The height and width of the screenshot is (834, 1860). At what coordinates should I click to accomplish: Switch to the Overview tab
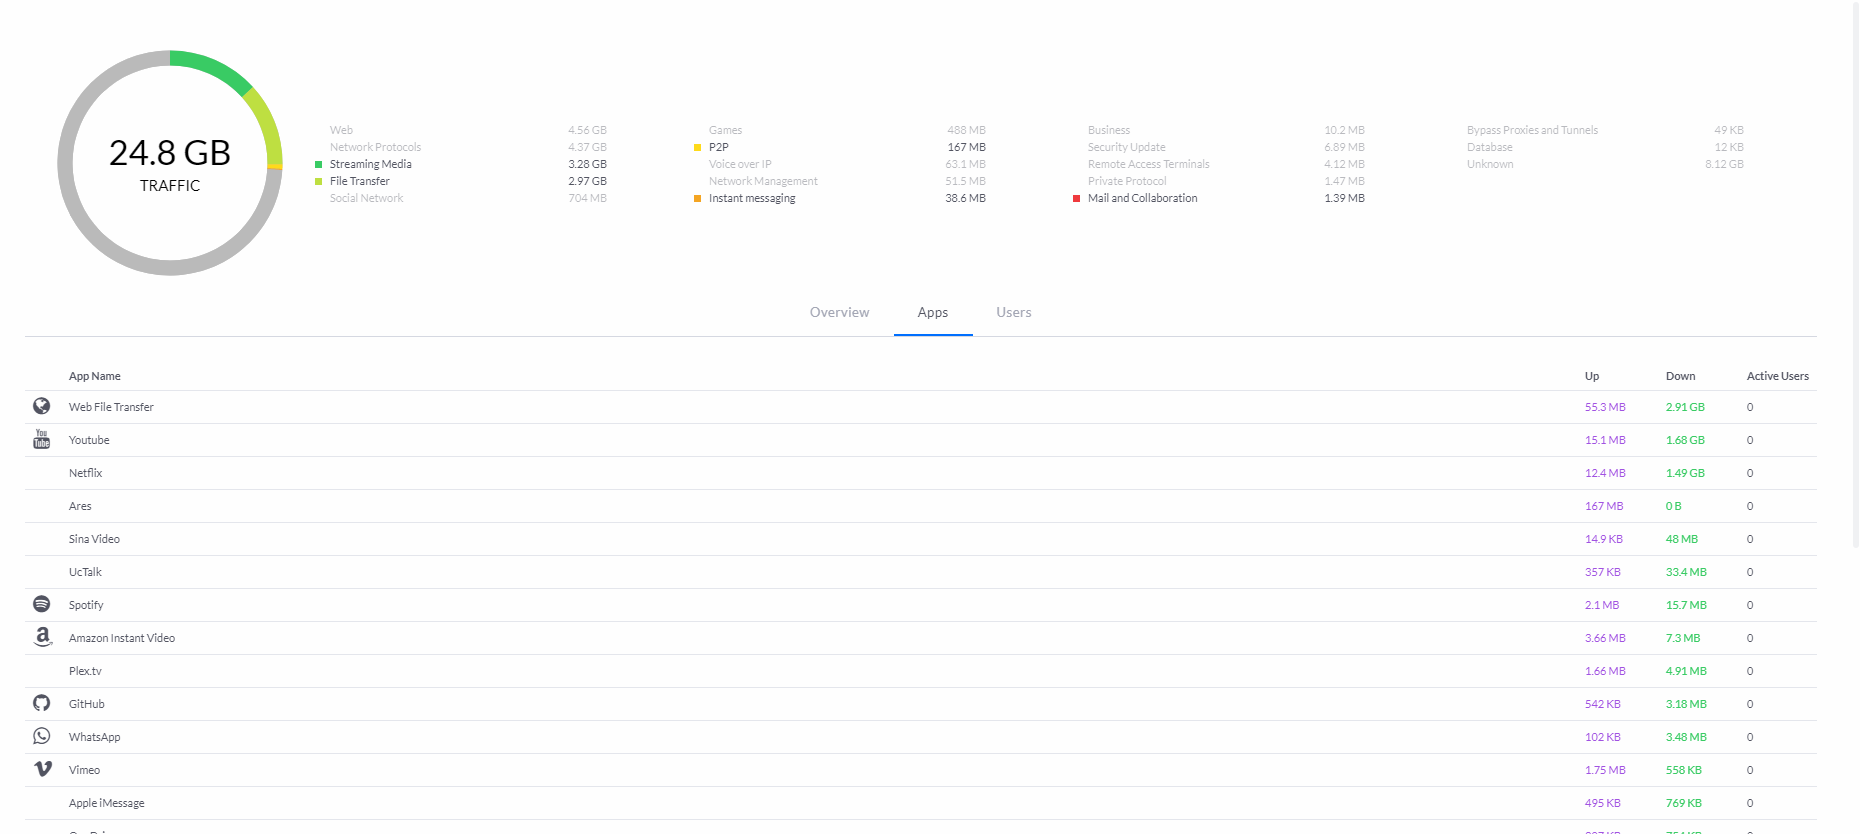tap(839, 313)
